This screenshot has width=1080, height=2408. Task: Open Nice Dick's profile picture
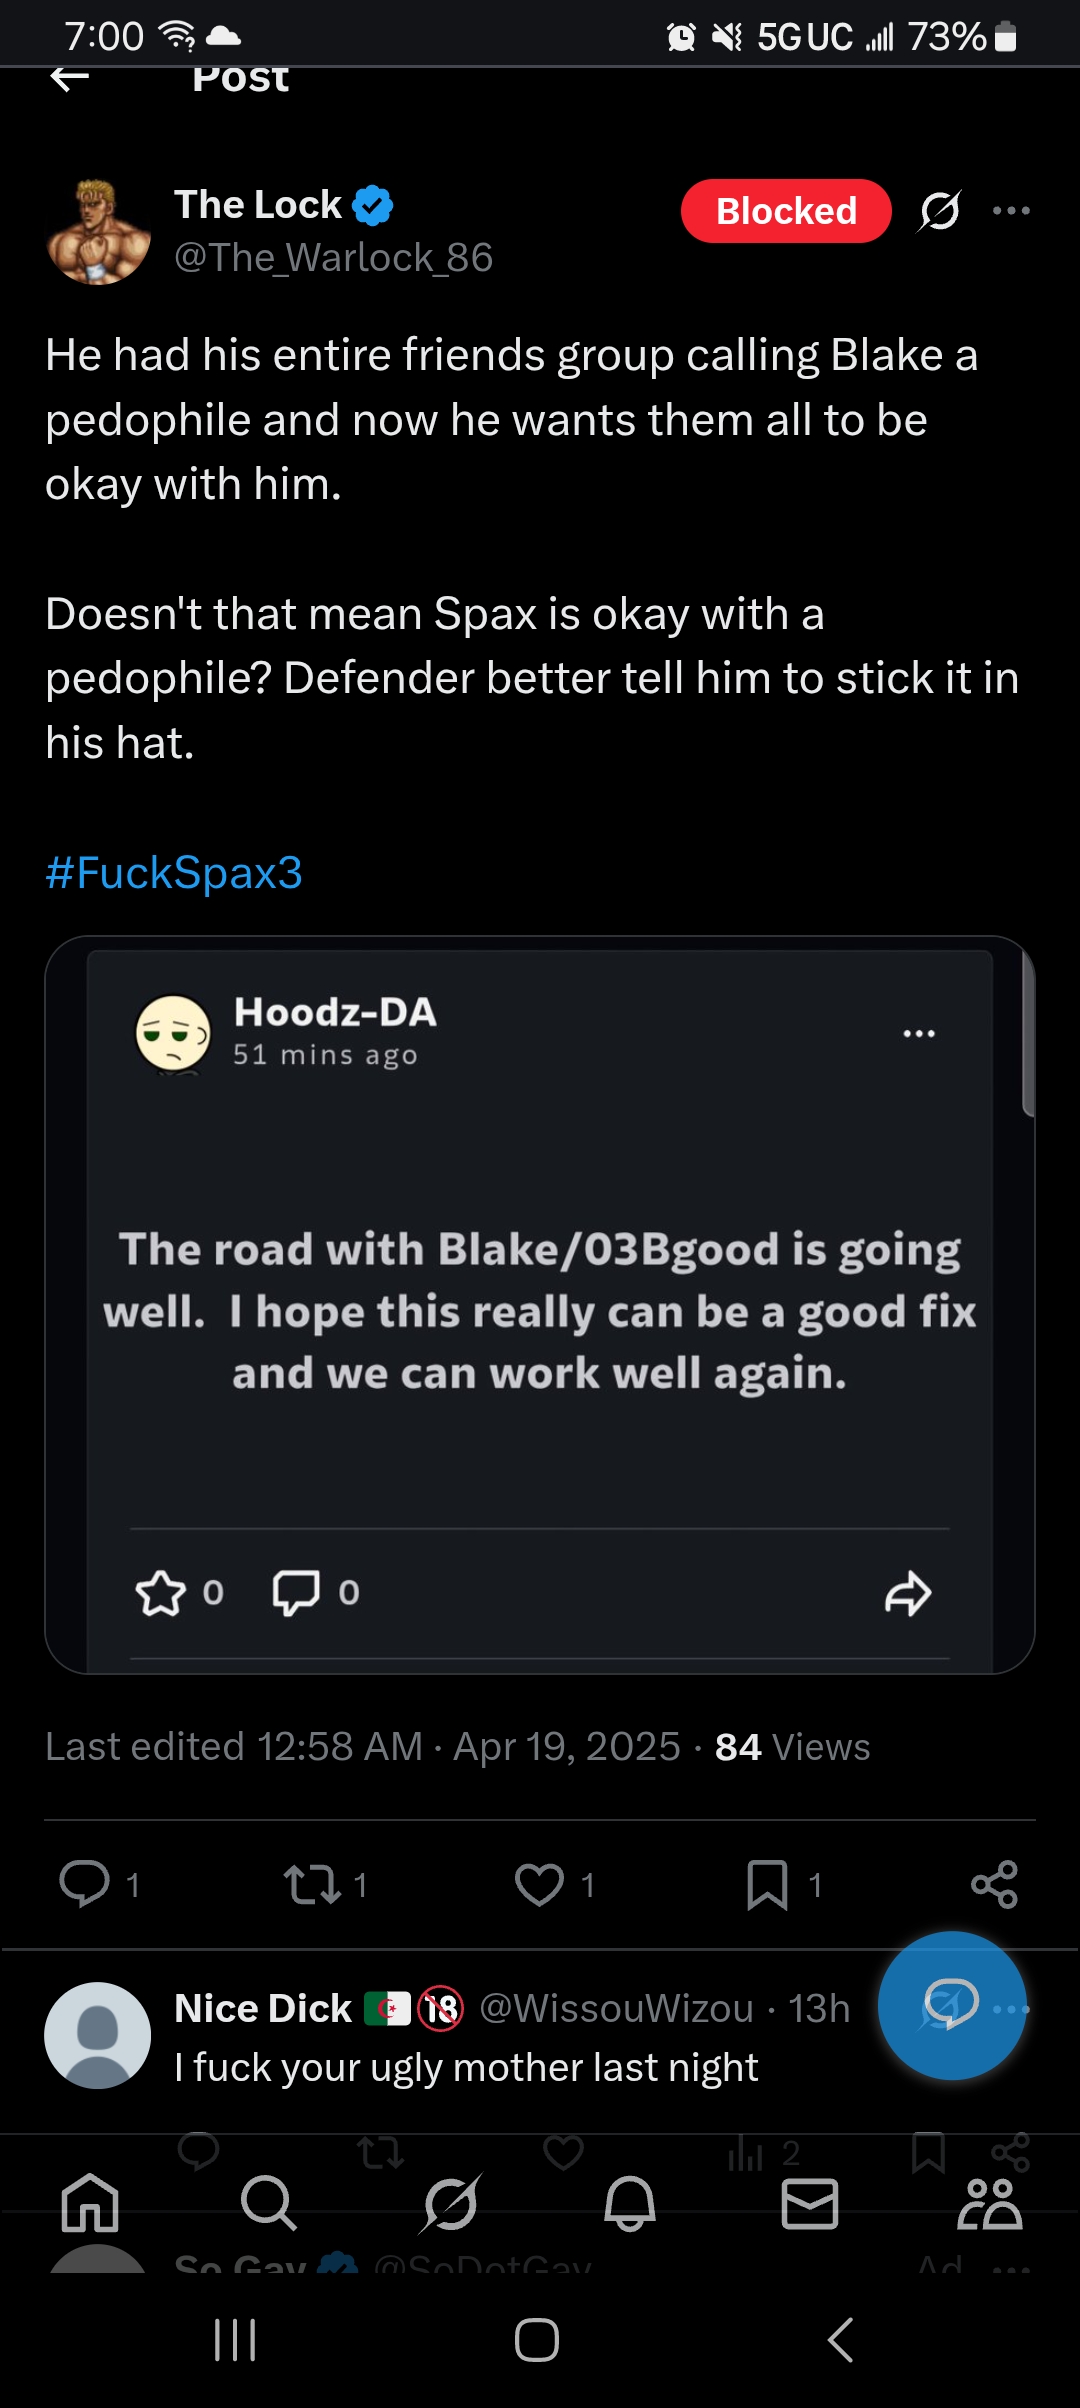98,2035
